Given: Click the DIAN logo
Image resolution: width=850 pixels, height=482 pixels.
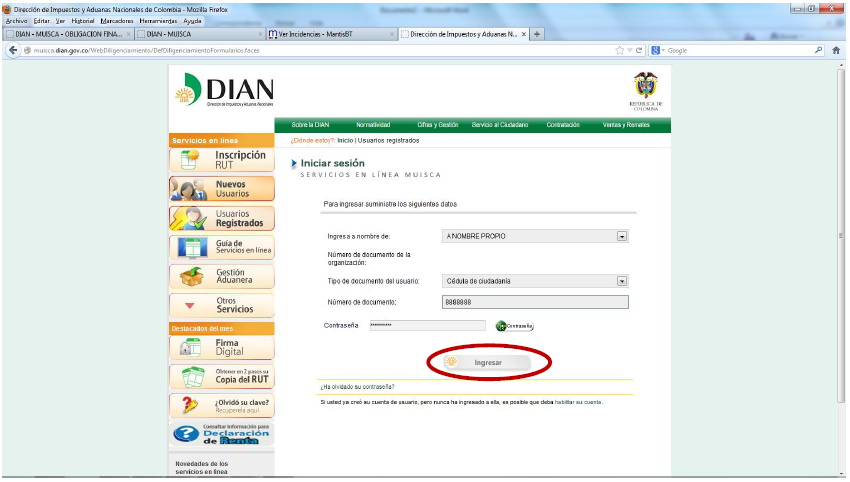Looking at the screenshot, I should pos(224,89).
